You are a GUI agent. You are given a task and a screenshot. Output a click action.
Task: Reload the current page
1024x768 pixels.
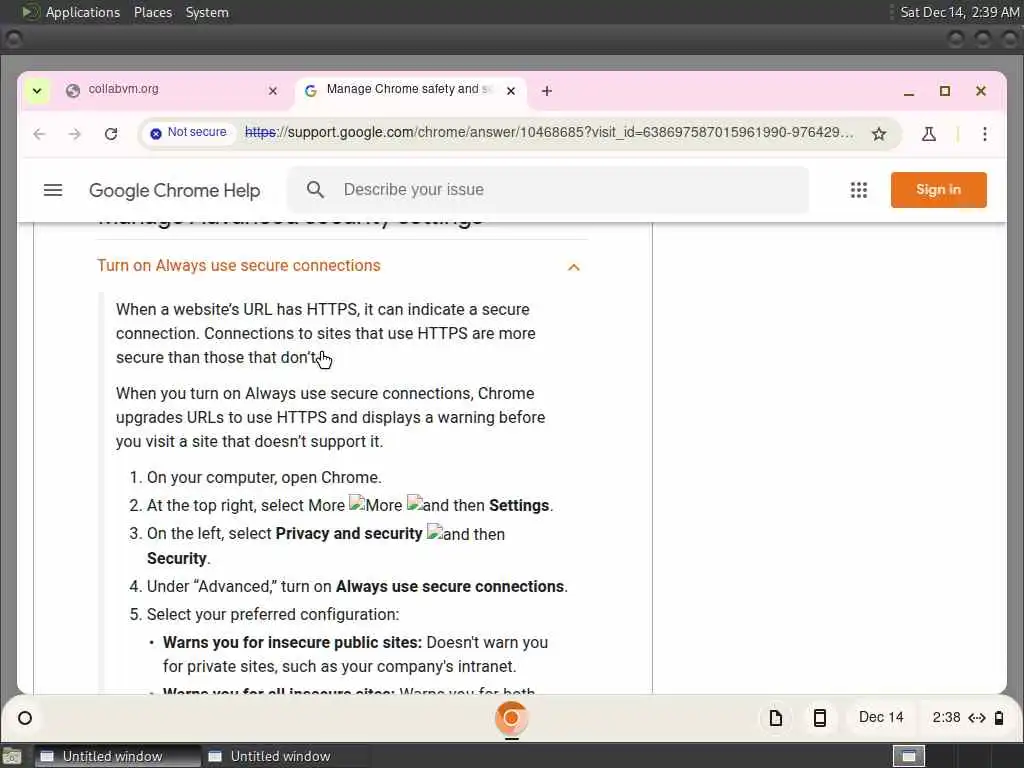(x=111, y=134)
